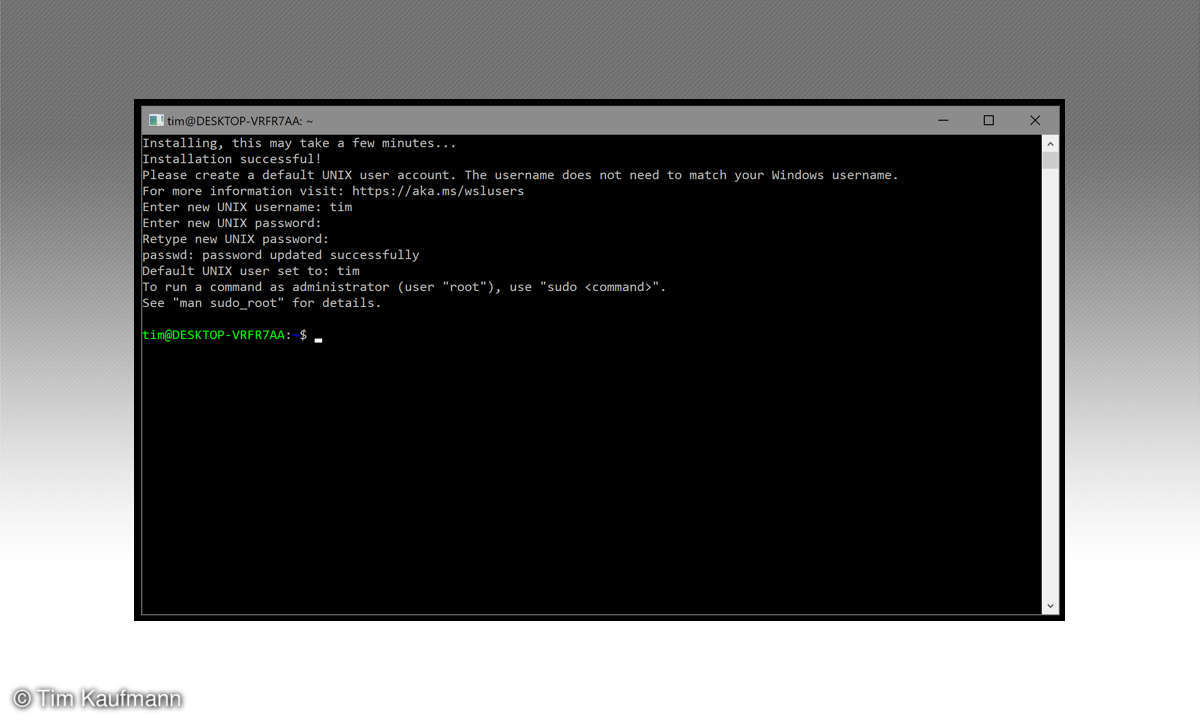Click the 'Enter new UNIX password:' line
The height and width of the screenshot is (720, 1200).
click(232, 223)
